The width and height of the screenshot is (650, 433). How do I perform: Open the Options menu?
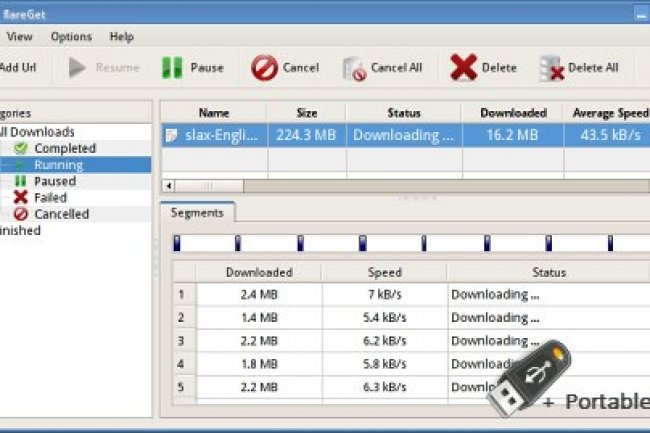click(71, 37)
